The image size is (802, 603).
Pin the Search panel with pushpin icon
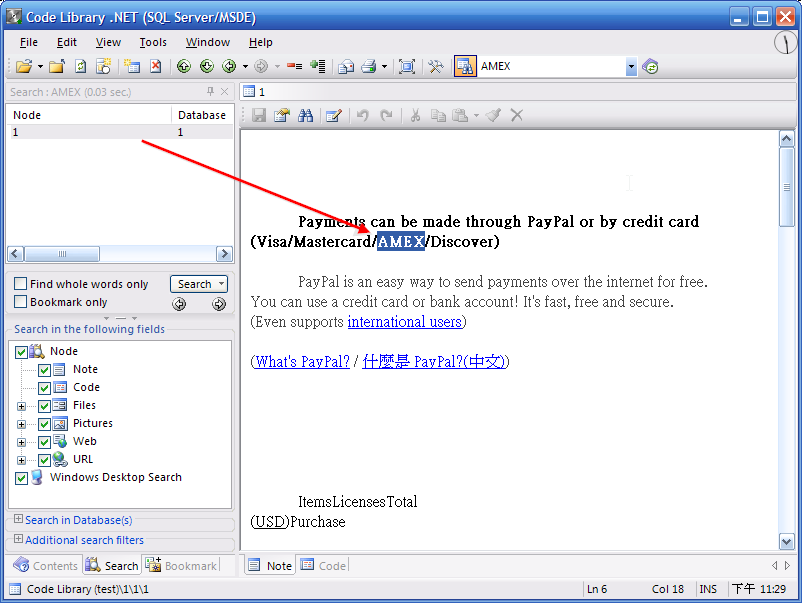pos(210,92)
